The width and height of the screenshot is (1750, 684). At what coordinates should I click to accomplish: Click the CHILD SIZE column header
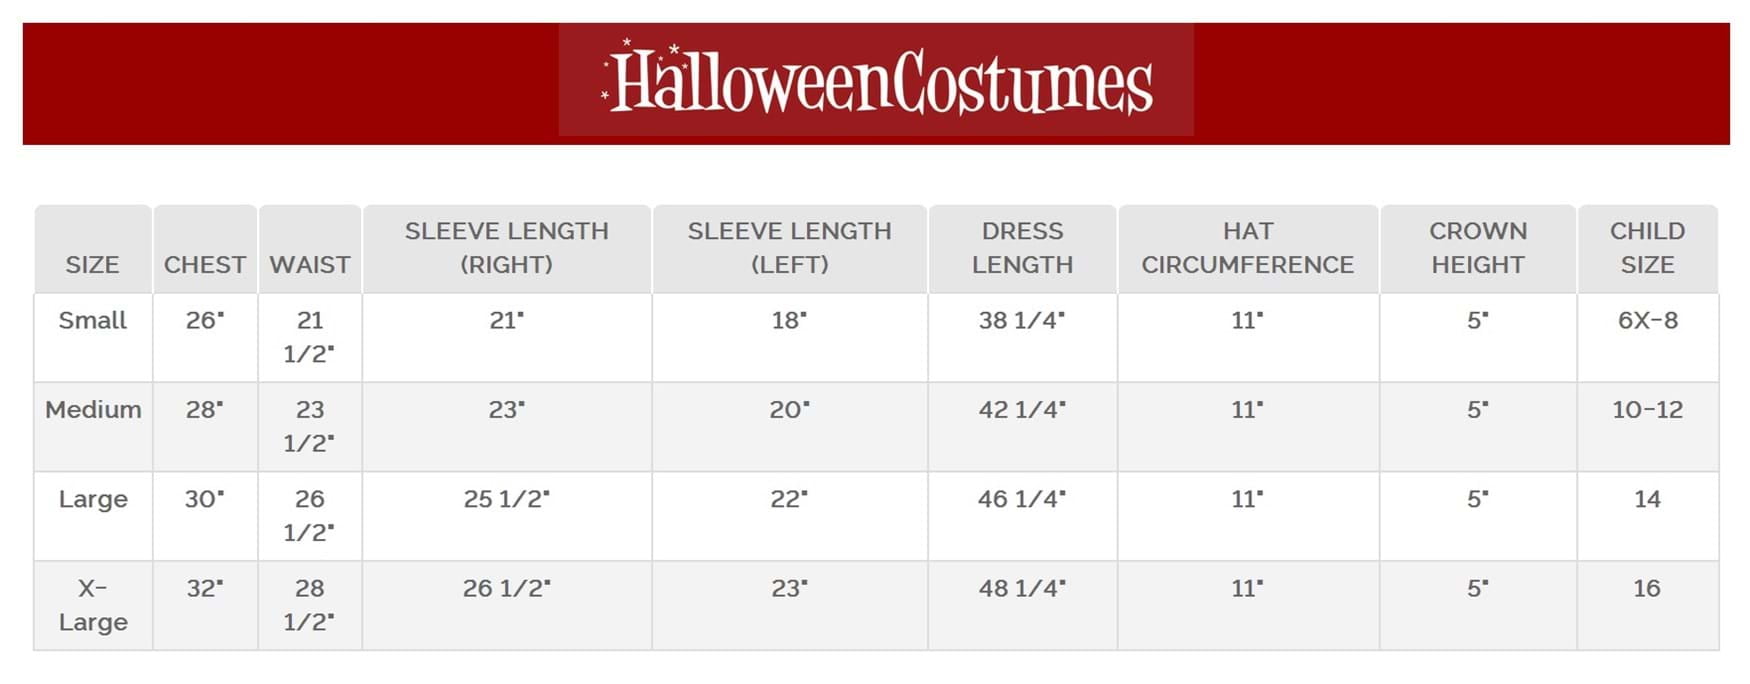(x=1647, y=248)
